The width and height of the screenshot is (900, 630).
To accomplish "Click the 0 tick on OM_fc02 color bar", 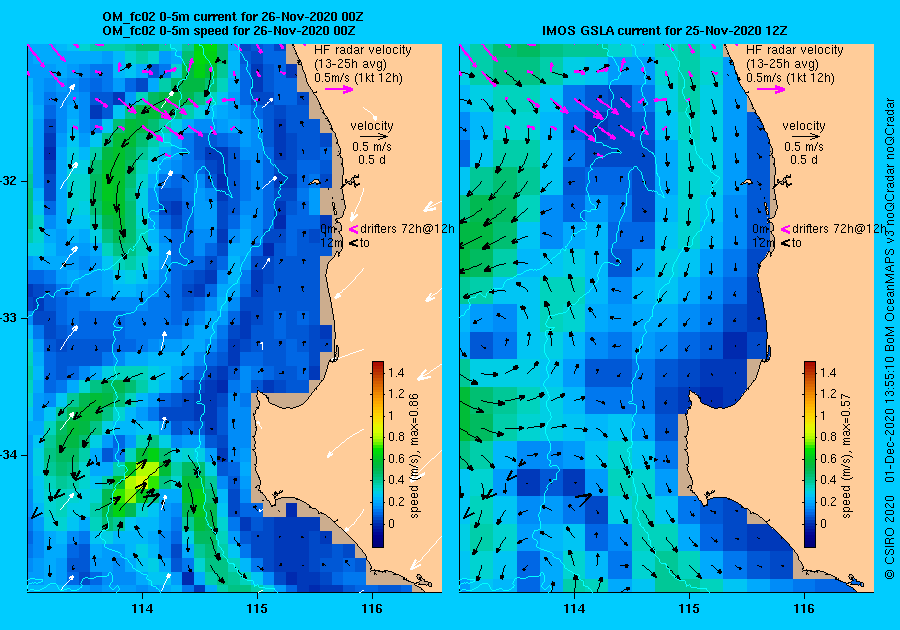I will point(391,523).
